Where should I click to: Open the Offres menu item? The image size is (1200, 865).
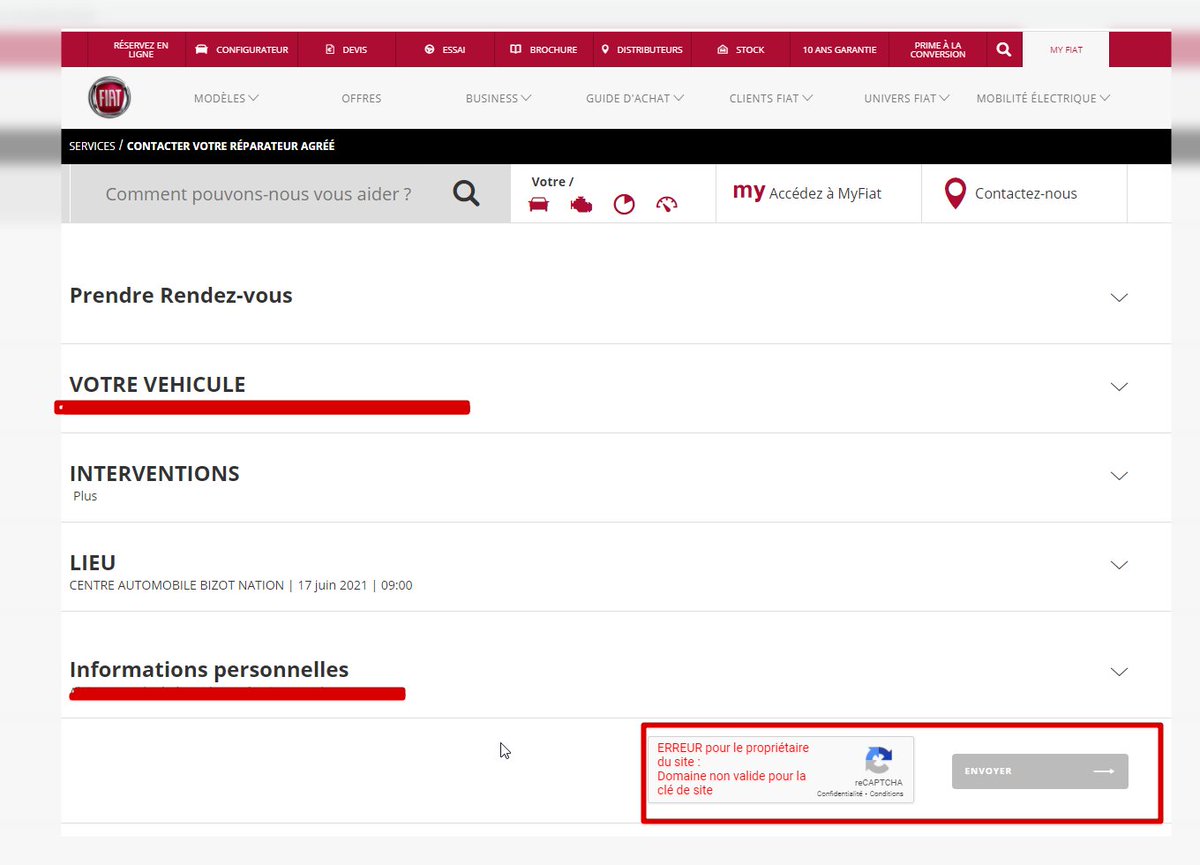tap(361, 98)
